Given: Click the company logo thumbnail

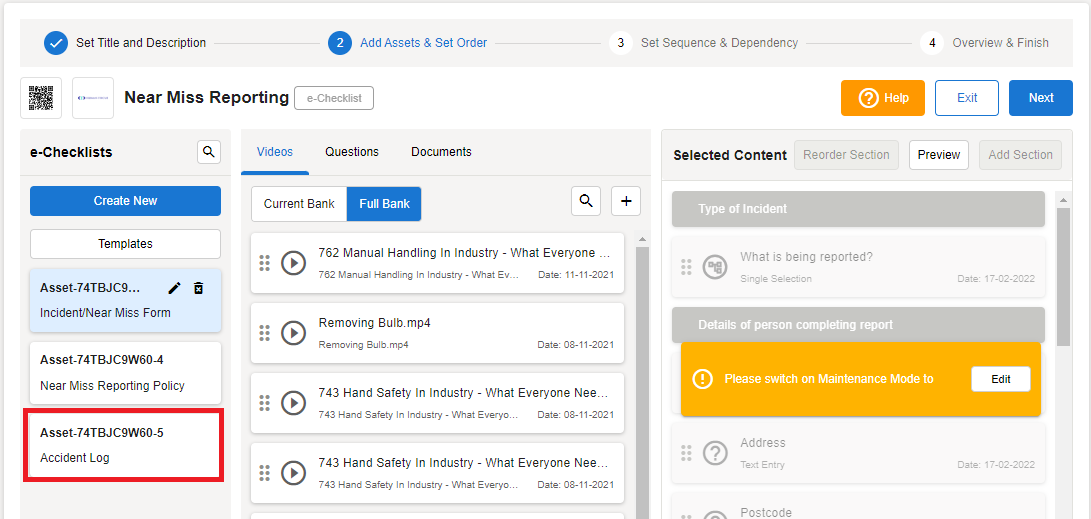Looking at the screenshot, I should [93, 98].
